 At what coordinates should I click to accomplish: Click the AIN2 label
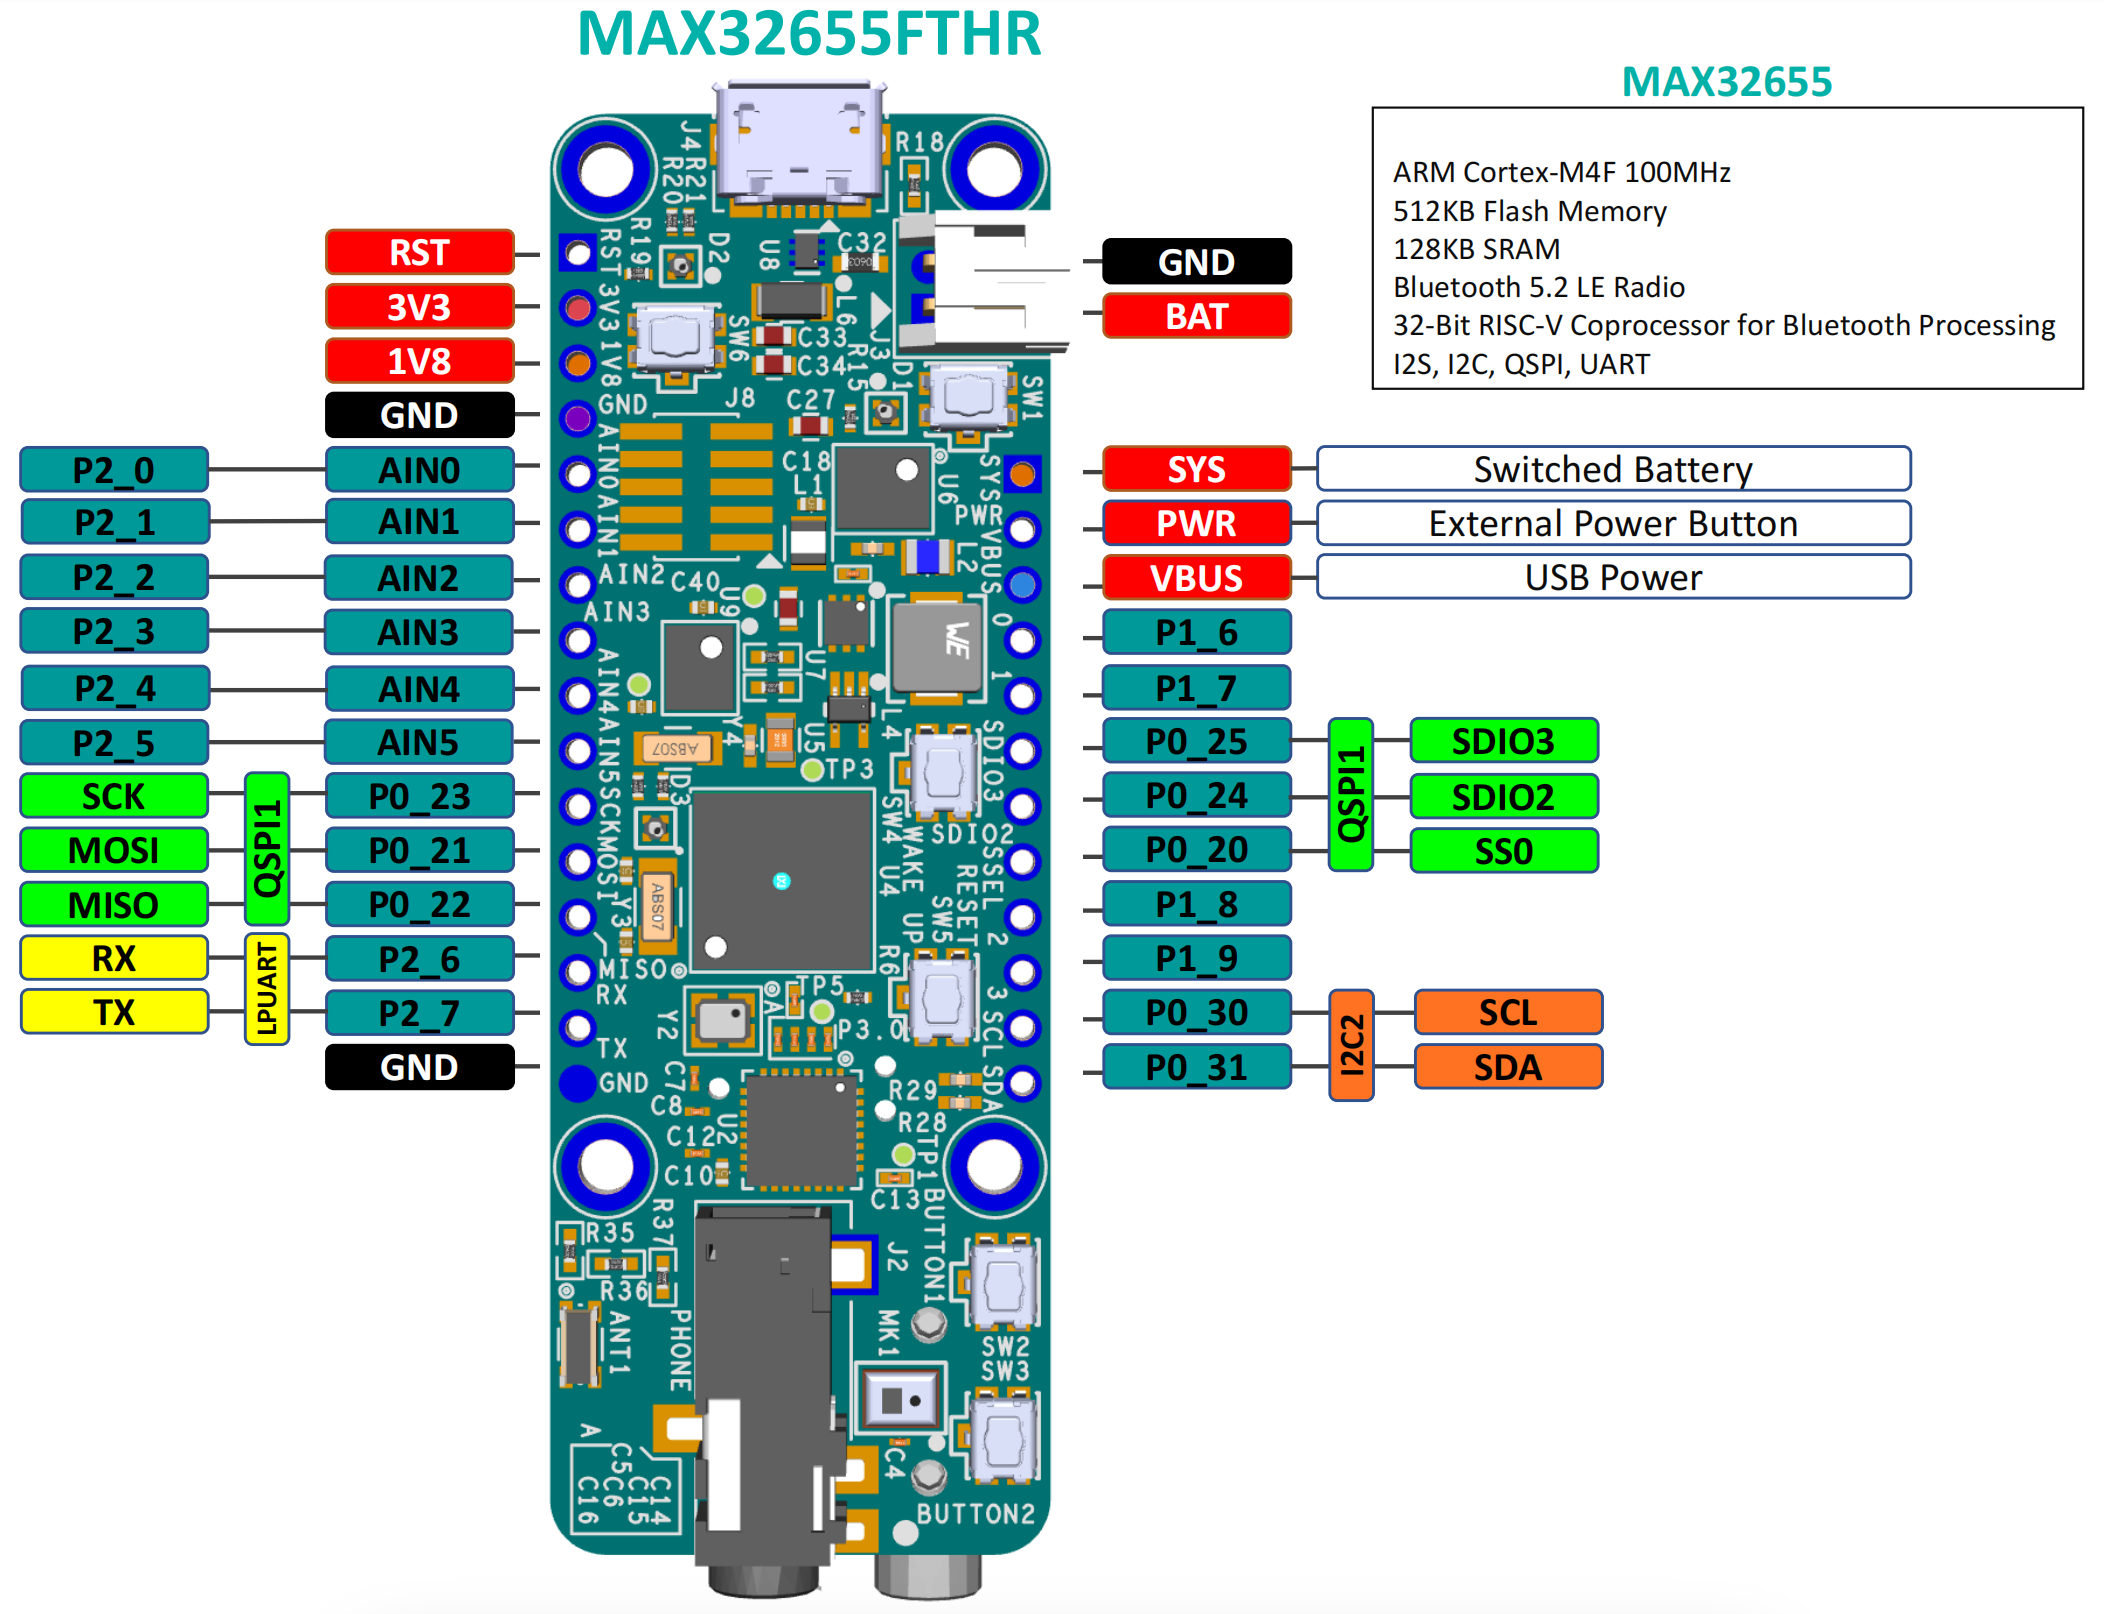pos(419,577)
